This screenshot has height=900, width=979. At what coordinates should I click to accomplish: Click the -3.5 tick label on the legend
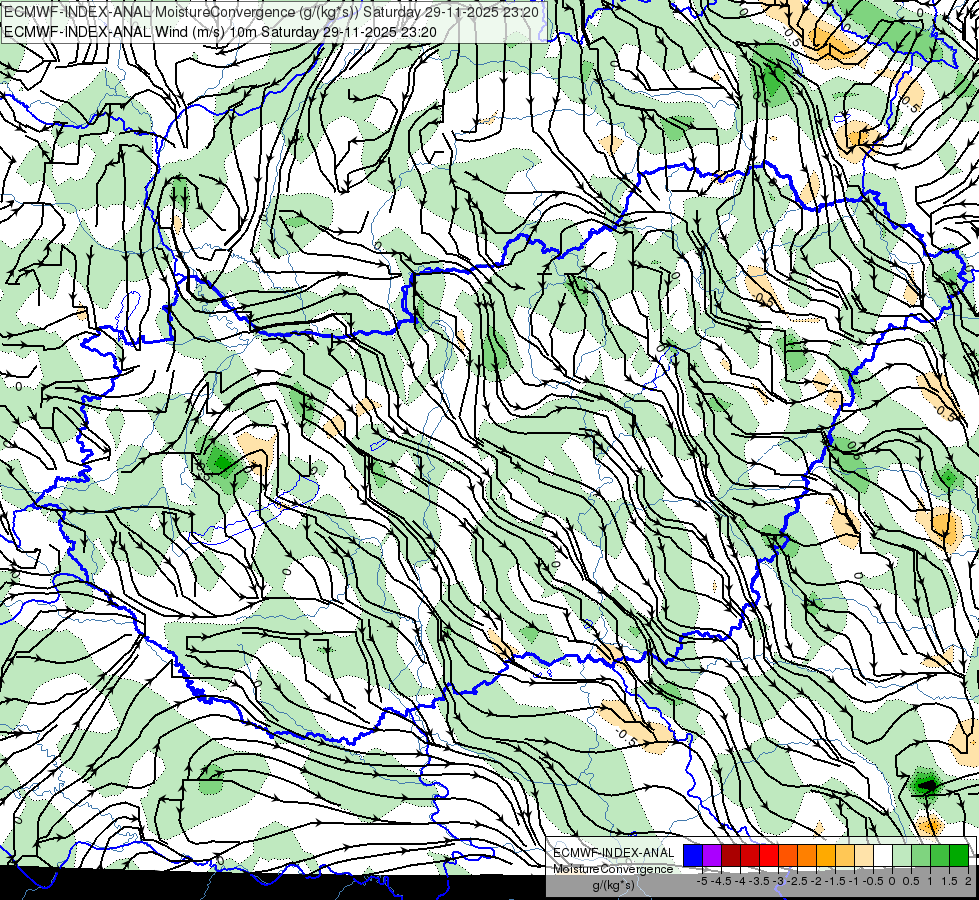tap(759, 881)
